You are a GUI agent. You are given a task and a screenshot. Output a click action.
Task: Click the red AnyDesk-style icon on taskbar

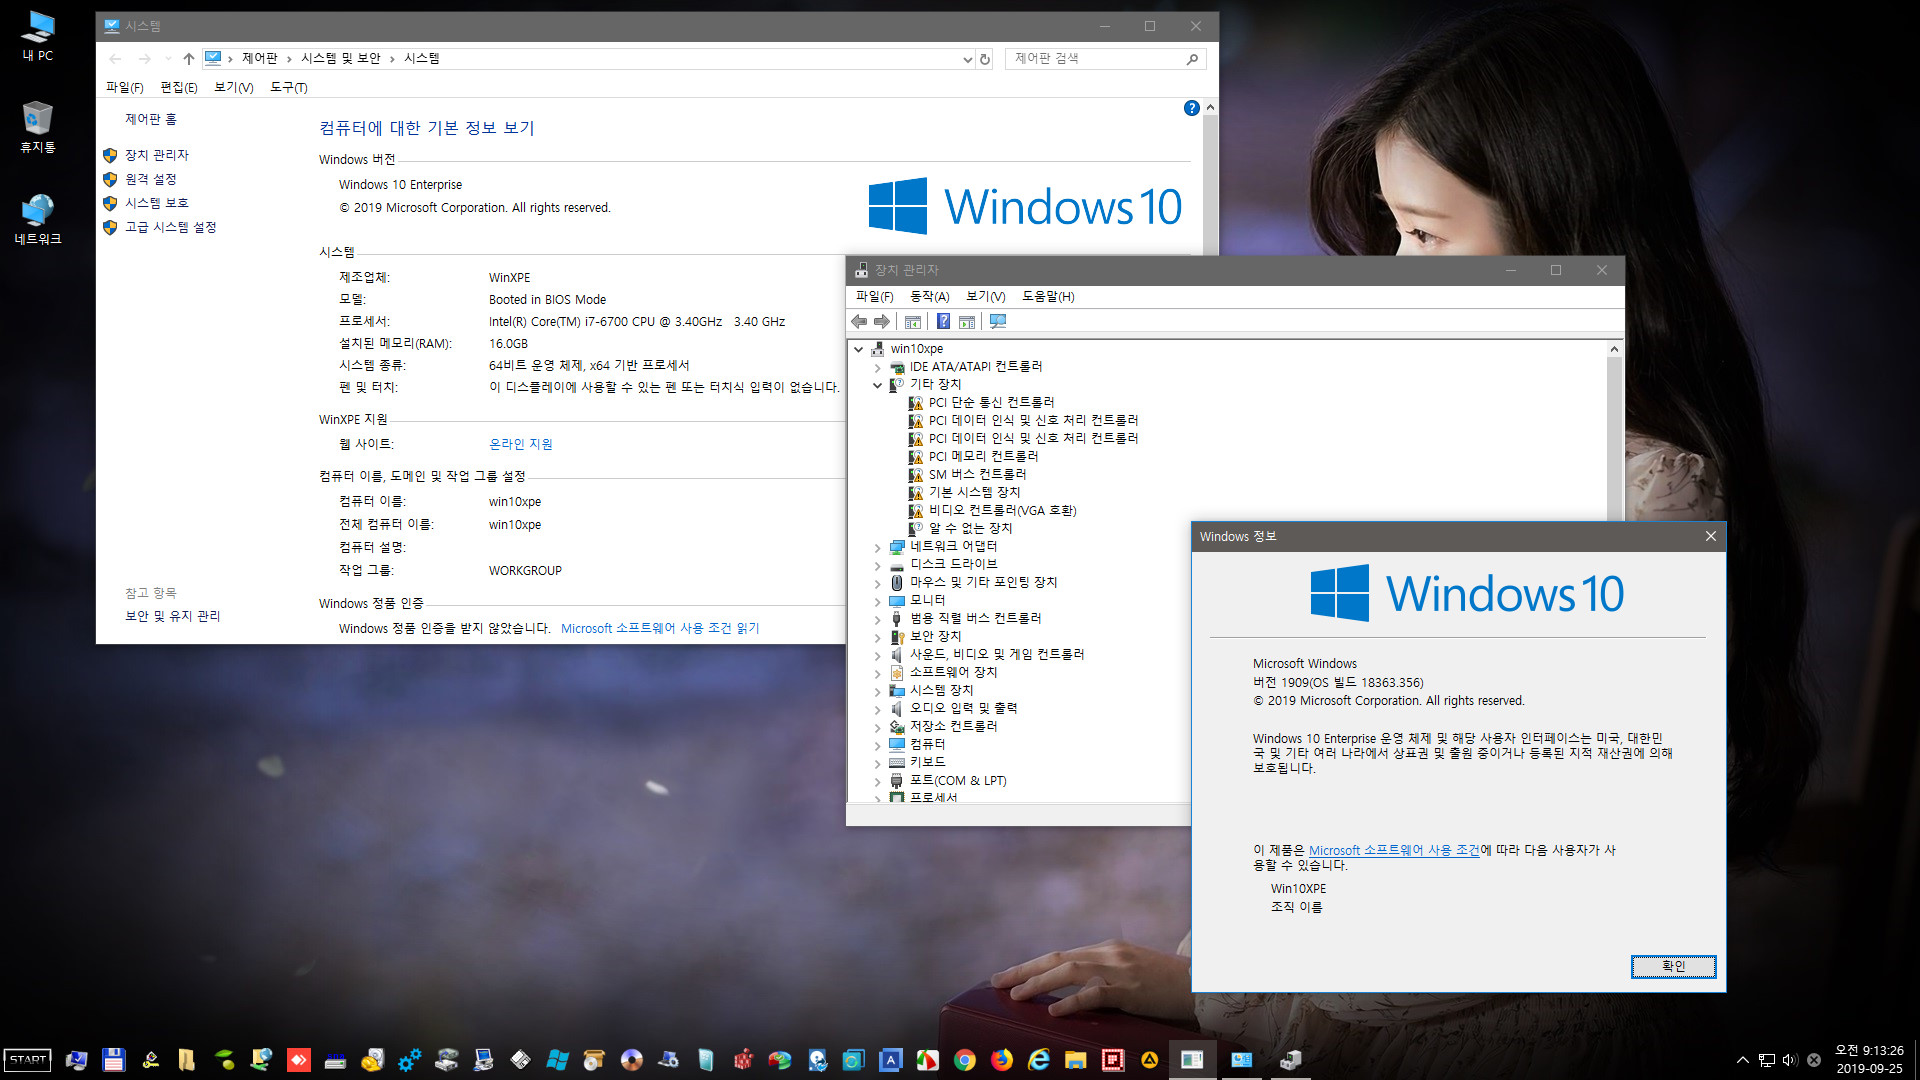pos(298,1060)
